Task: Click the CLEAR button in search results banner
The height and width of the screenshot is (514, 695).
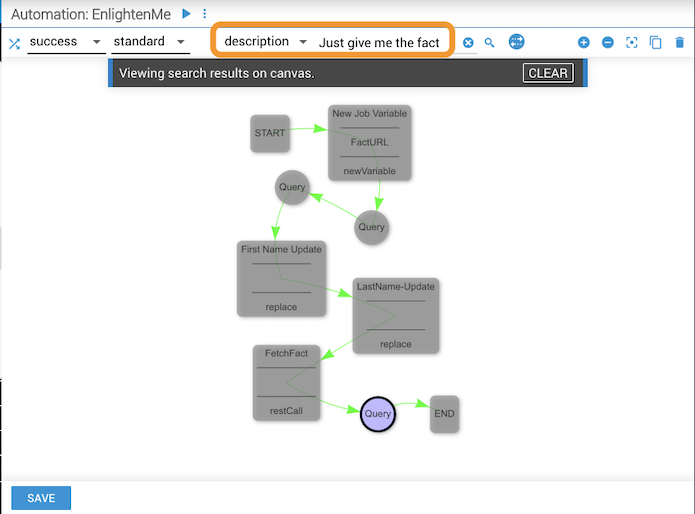Action: tap(548, 73)
